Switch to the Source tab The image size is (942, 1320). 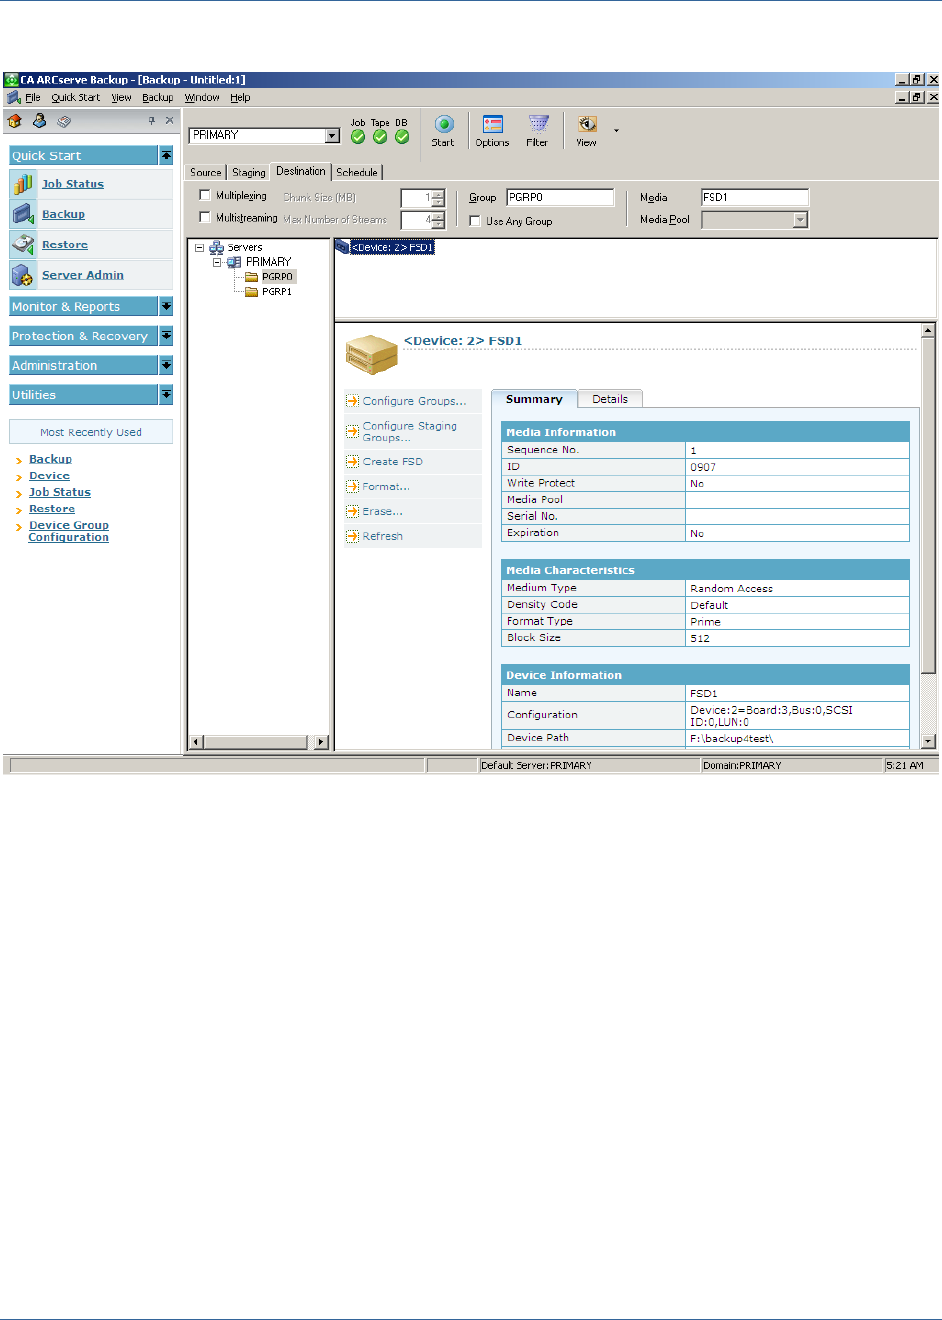click(206, 172)
